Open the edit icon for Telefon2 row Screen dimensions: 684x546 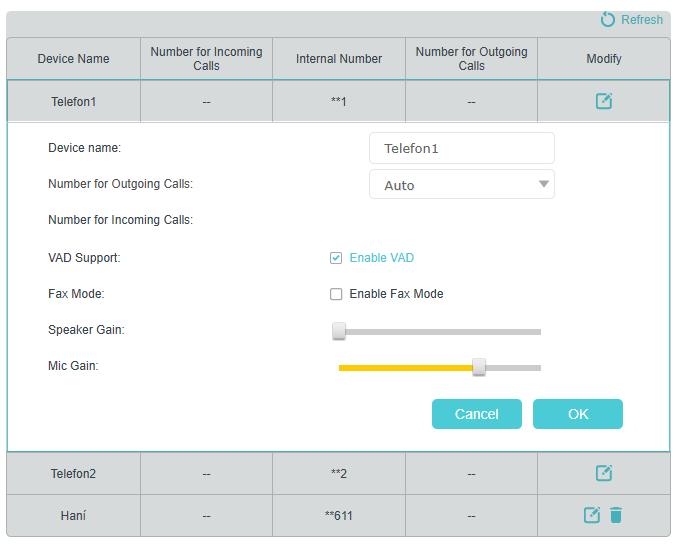click(x=604, y=473)
